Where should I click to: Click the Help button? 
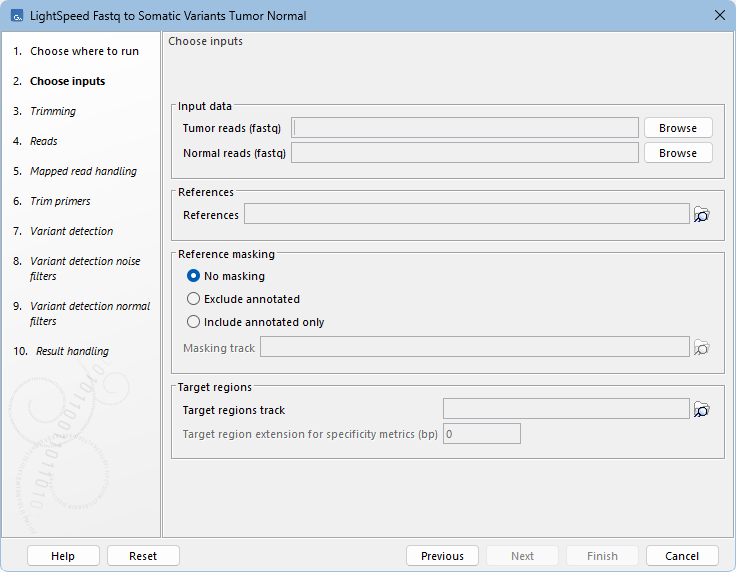tap(63, 556)
